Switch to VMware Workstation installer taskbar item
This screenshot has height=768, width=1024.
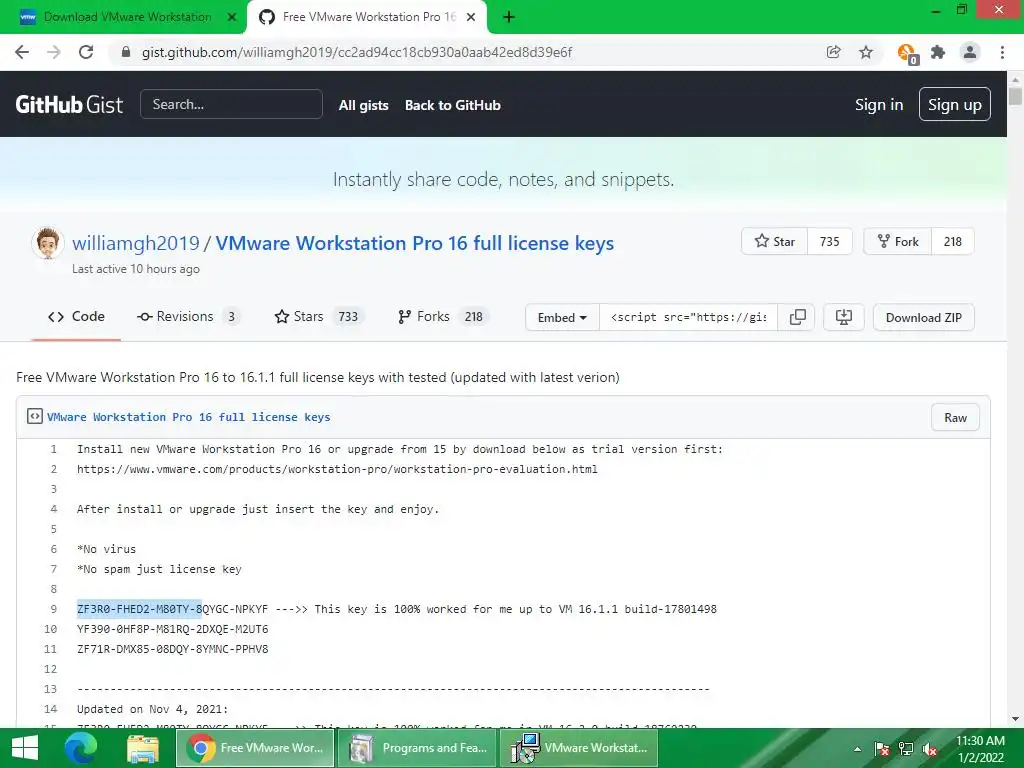coord(579,748)
